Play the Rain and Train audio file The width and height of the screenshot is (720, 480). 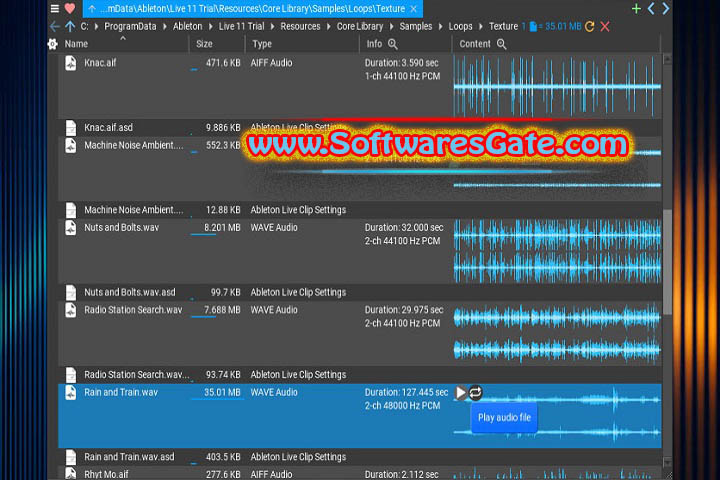(461, 393)
